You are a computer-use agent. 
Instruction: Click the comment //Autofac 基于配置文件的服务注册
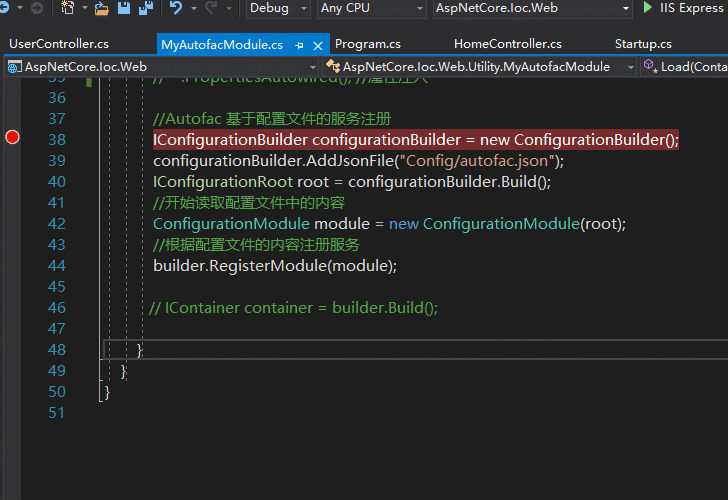(272, 119)
